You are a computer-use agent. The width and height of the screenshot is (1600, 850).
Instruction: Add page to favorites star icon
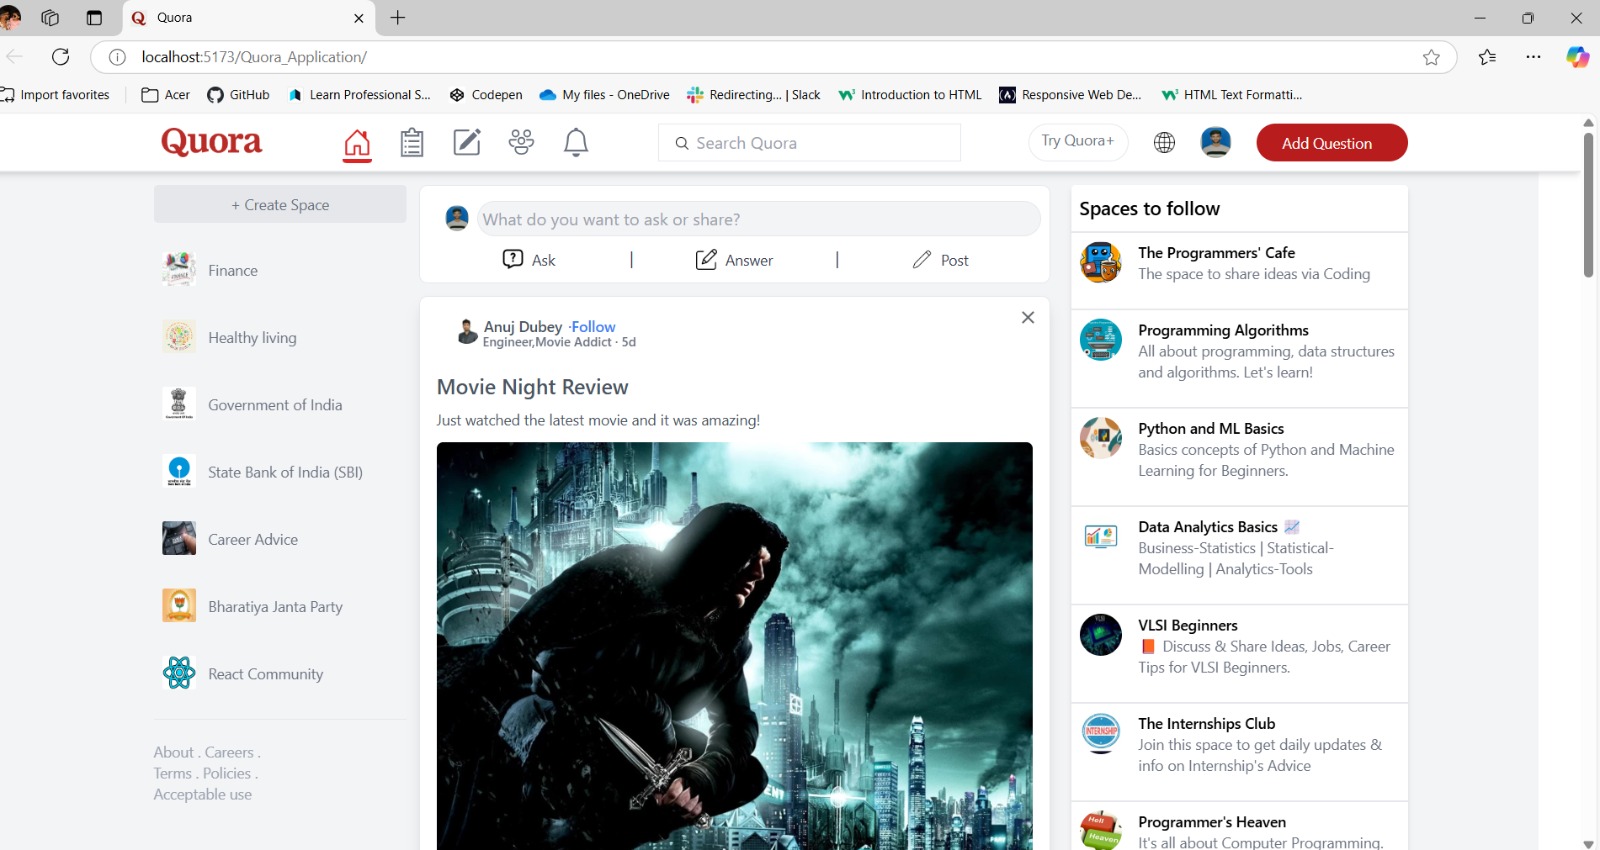click(1431, 57)
